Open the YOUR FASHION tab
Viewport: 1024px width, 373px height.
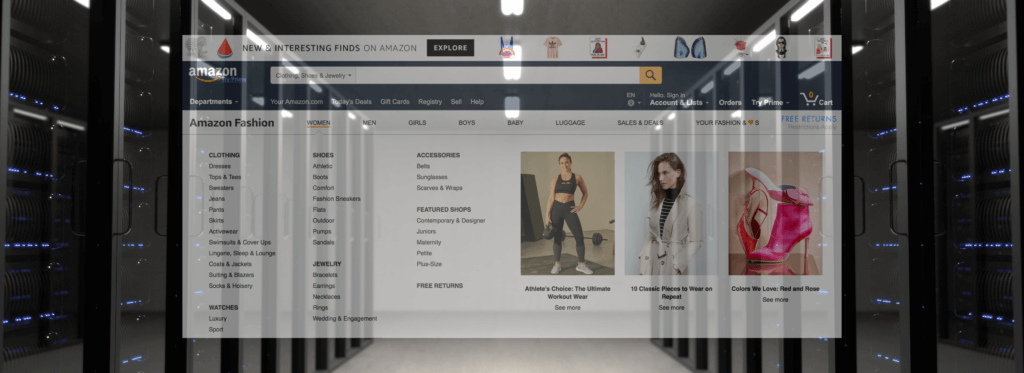pyautogui.click(x=727, y=123)
